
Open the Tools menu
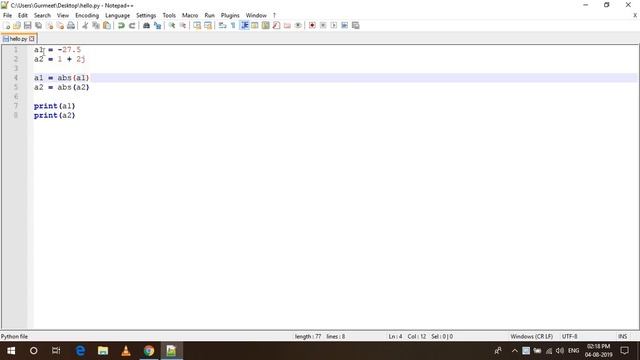[169, 15]
